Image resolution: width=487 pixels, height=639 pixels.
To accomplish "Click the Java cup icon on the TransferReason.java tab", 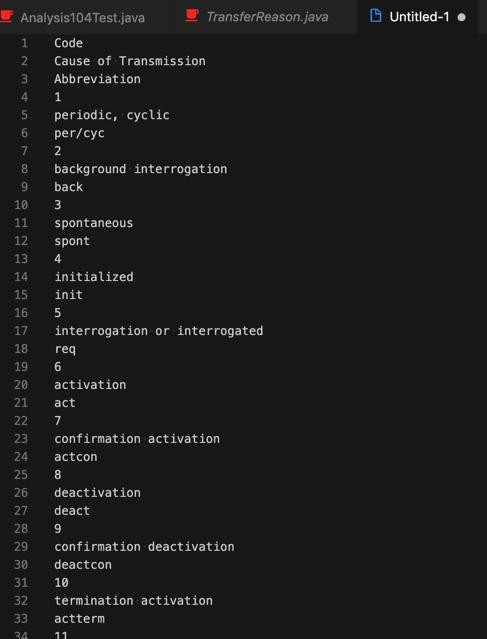I will (x=192, y=16).
